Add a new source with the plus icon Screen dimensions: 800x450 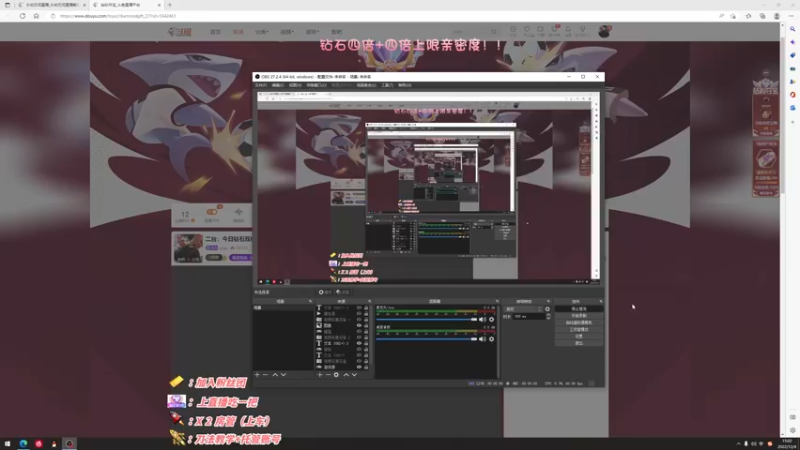tap(320, 375)
